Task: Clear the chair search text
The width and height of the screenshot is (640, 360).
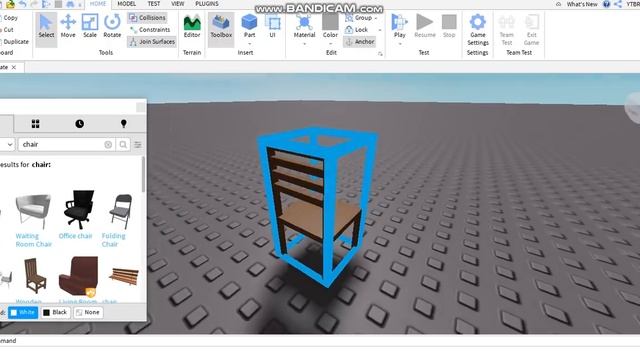Action: click(108, 144)
